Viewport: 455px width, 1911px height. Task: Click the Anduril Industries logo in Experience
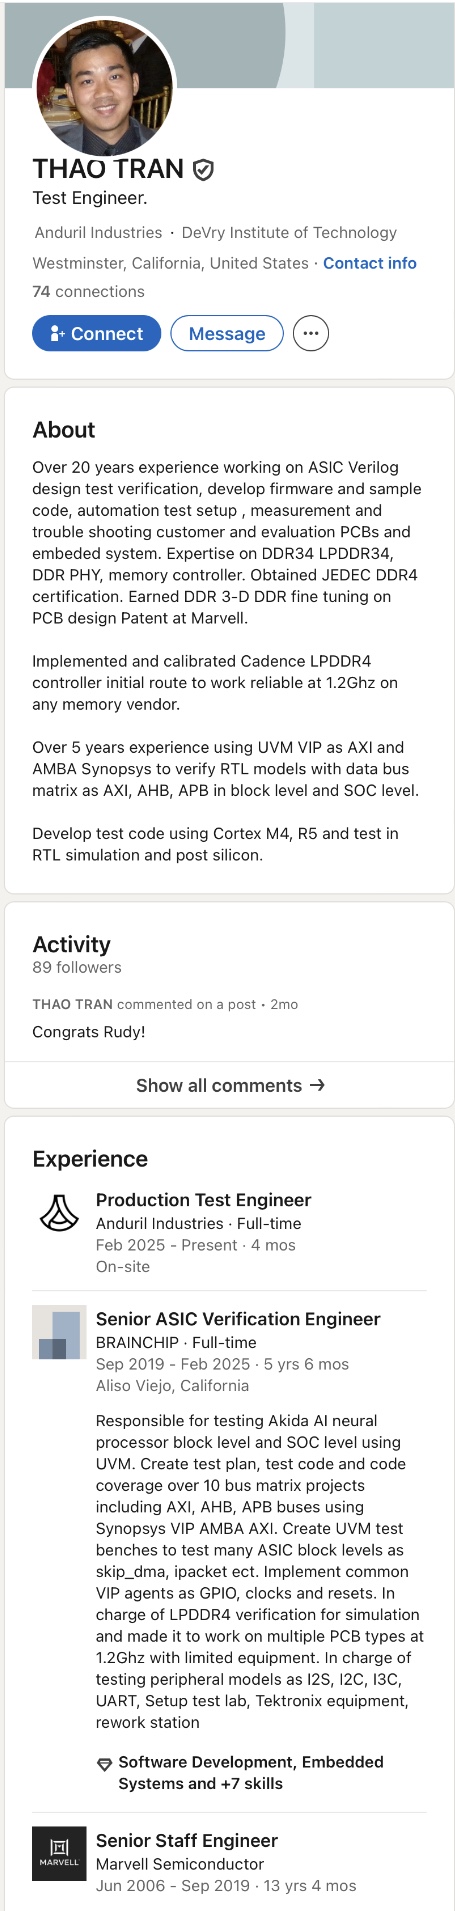[x=59, y=1213]
